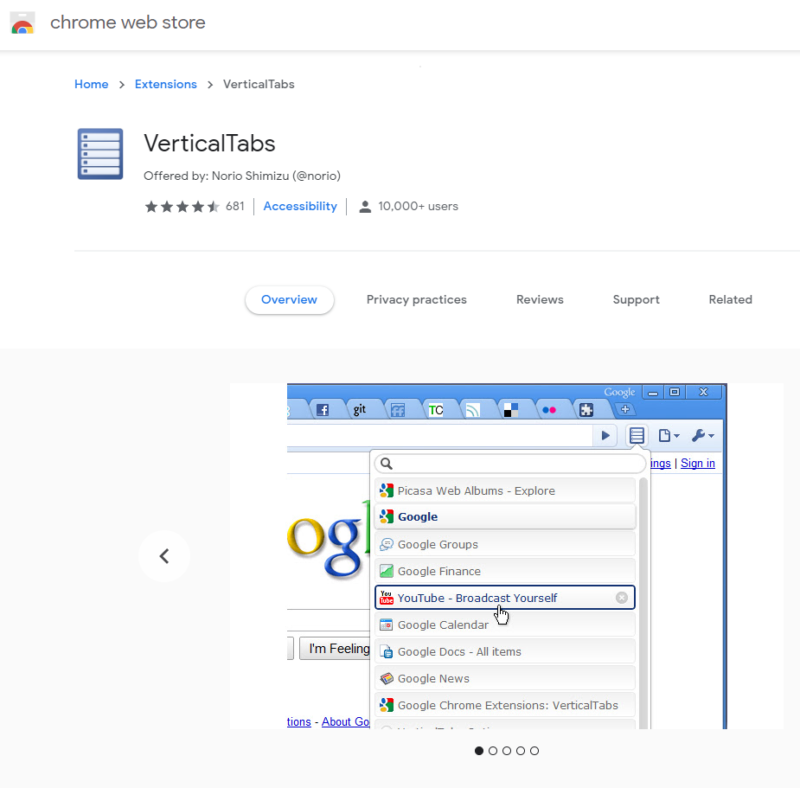This screenshot has width=800, height=788.
Task: Select the second carousel dot indicator
Action: click(x=493, y=751)
